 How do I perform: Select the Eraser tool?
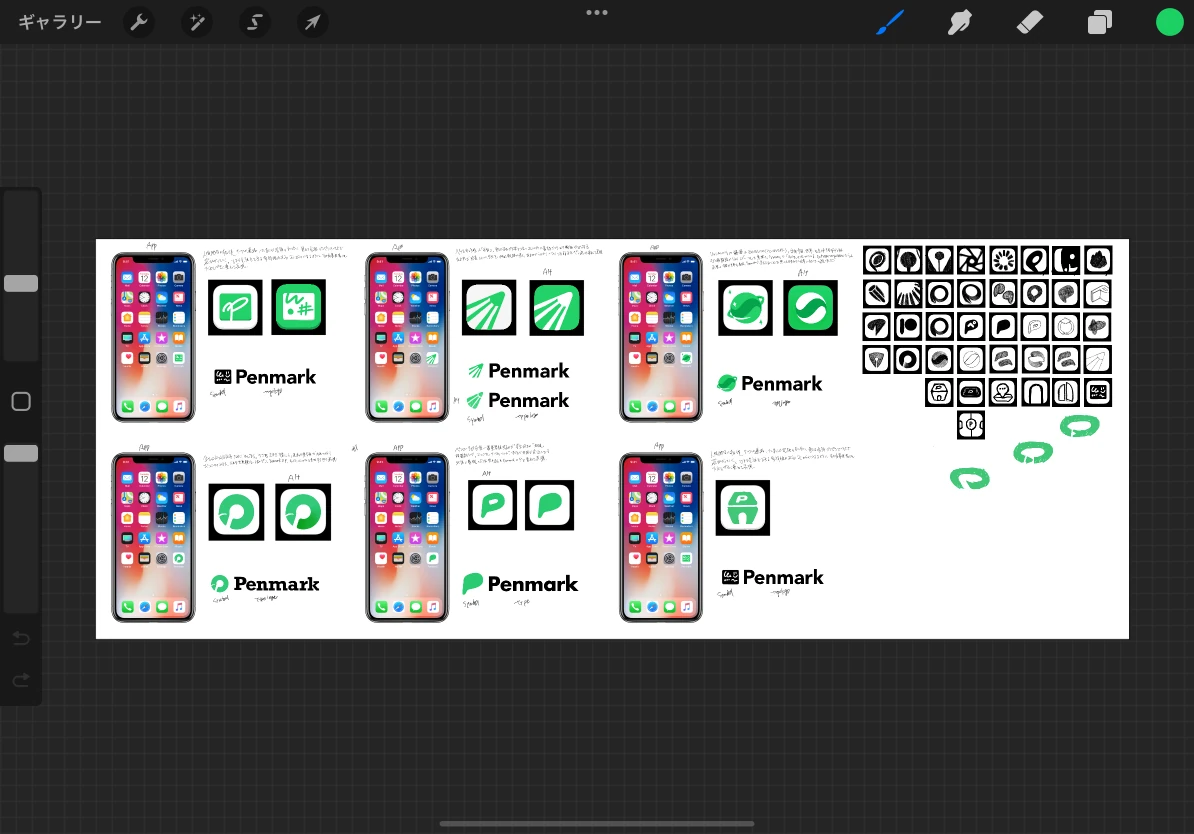click(x=1030, y=22)
